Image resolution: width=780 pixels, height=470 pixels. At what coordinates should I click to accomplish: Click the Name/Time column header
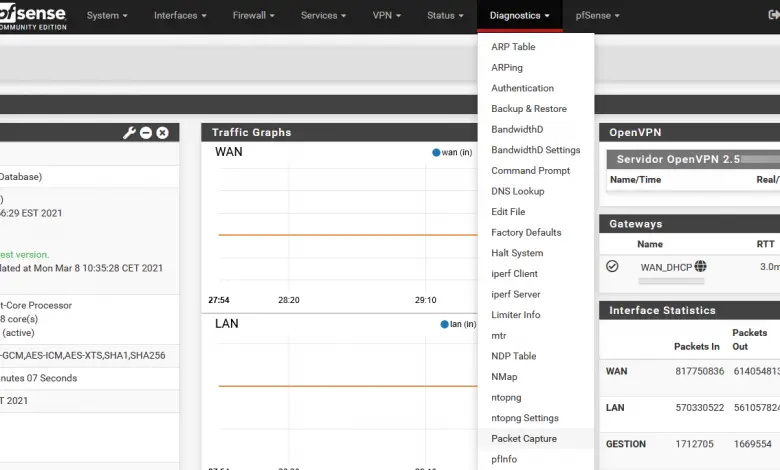click(x=635, y=180)
